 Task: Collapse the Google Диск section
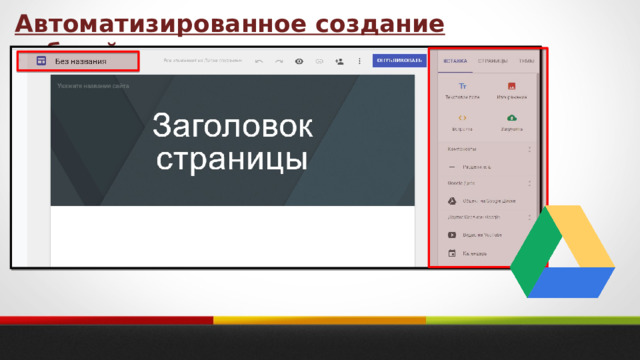529,183
